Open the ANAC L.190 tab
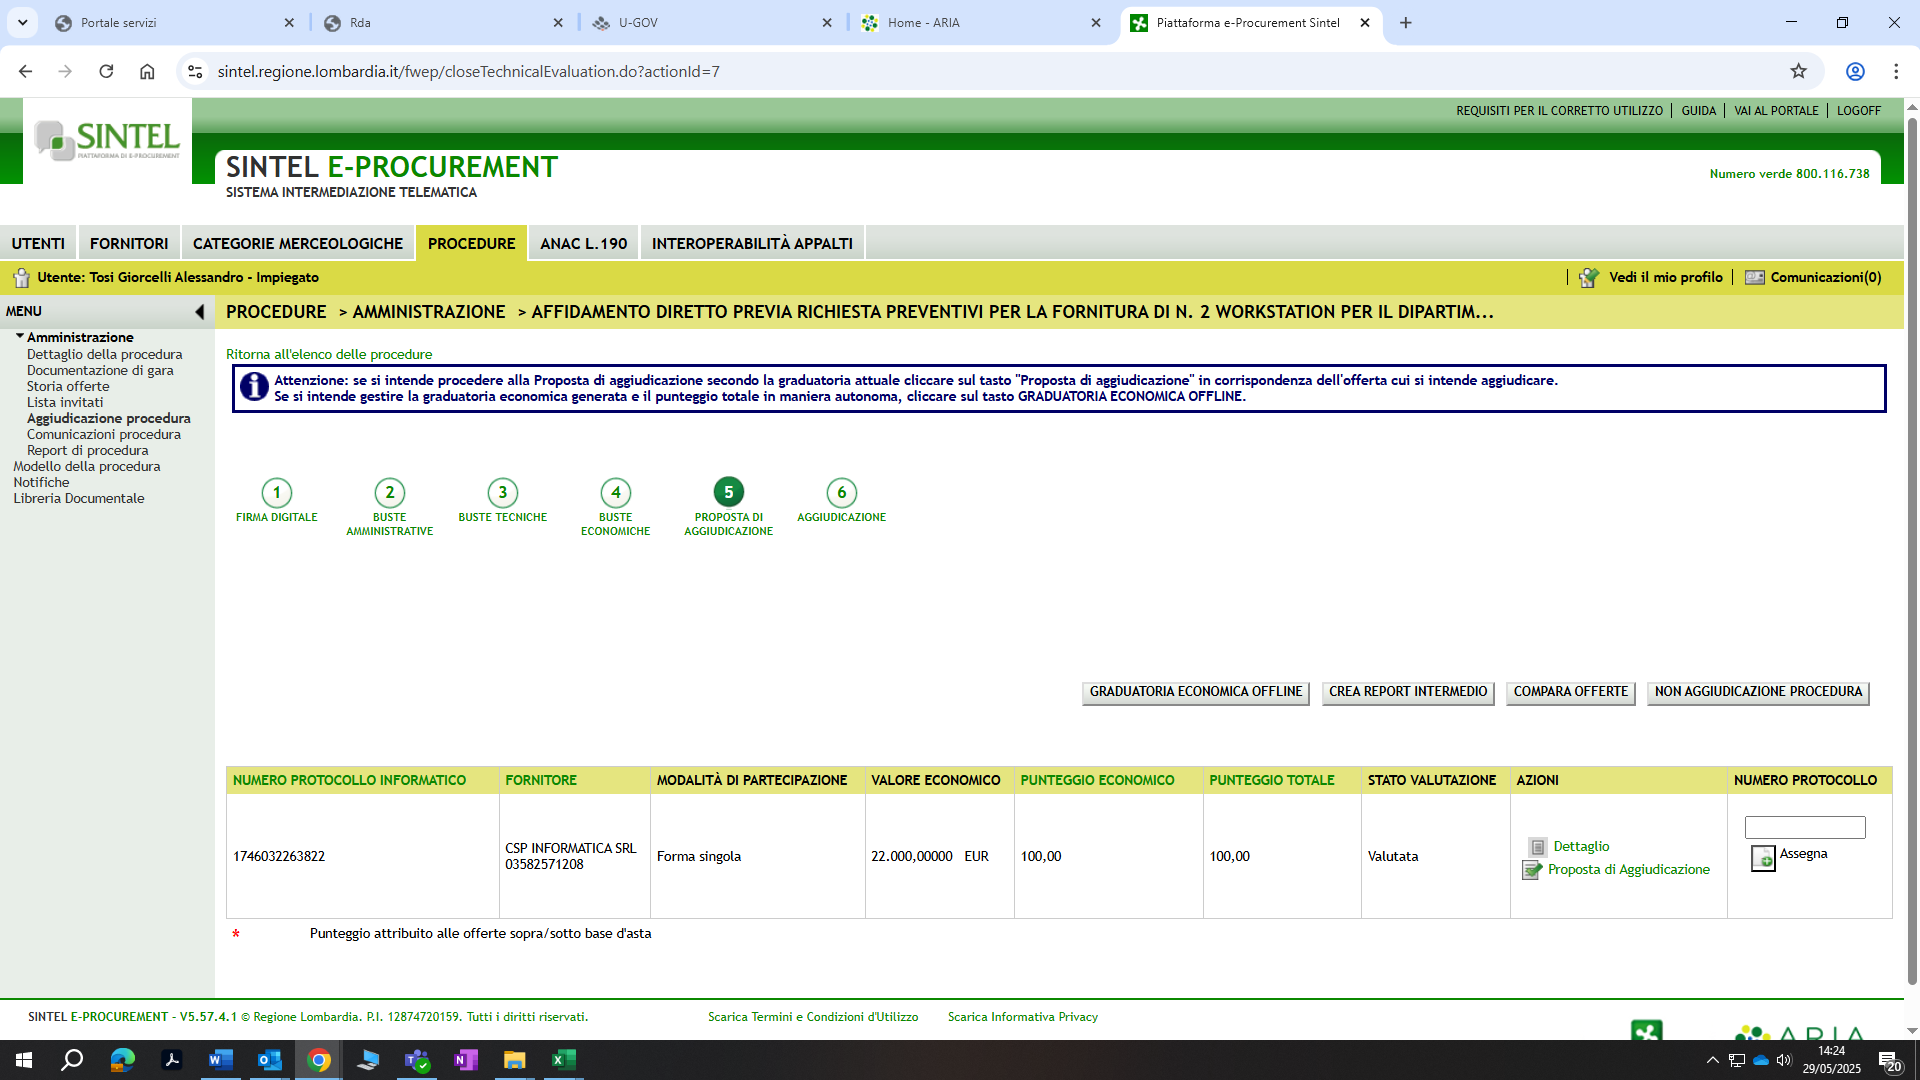The image size is (1920, 1080). 583,243
